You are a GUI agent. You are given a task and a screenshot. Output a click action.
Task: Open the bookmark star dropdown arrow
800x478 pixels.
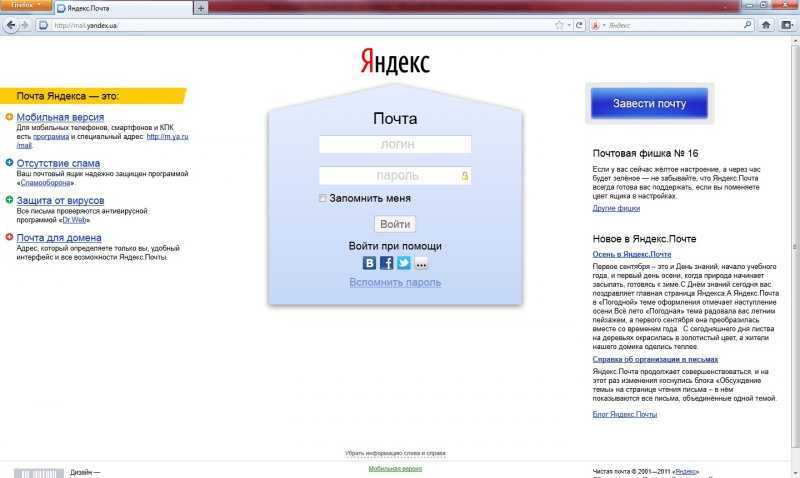pos(569,25)
